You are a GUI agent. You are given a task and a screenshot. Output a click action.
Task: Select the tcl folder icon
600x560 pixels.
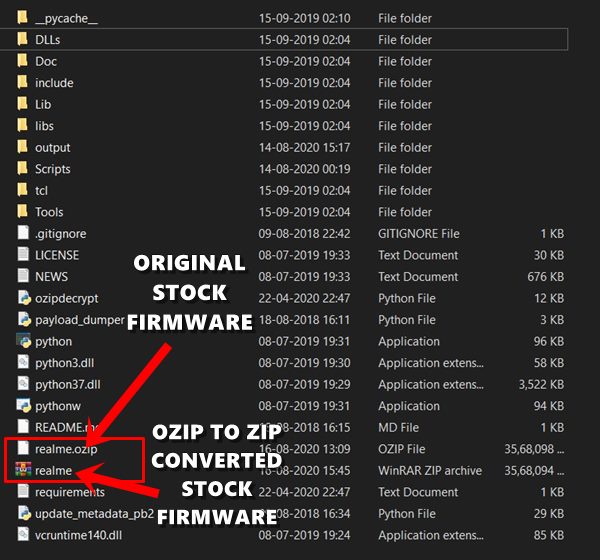coord(23,189)
